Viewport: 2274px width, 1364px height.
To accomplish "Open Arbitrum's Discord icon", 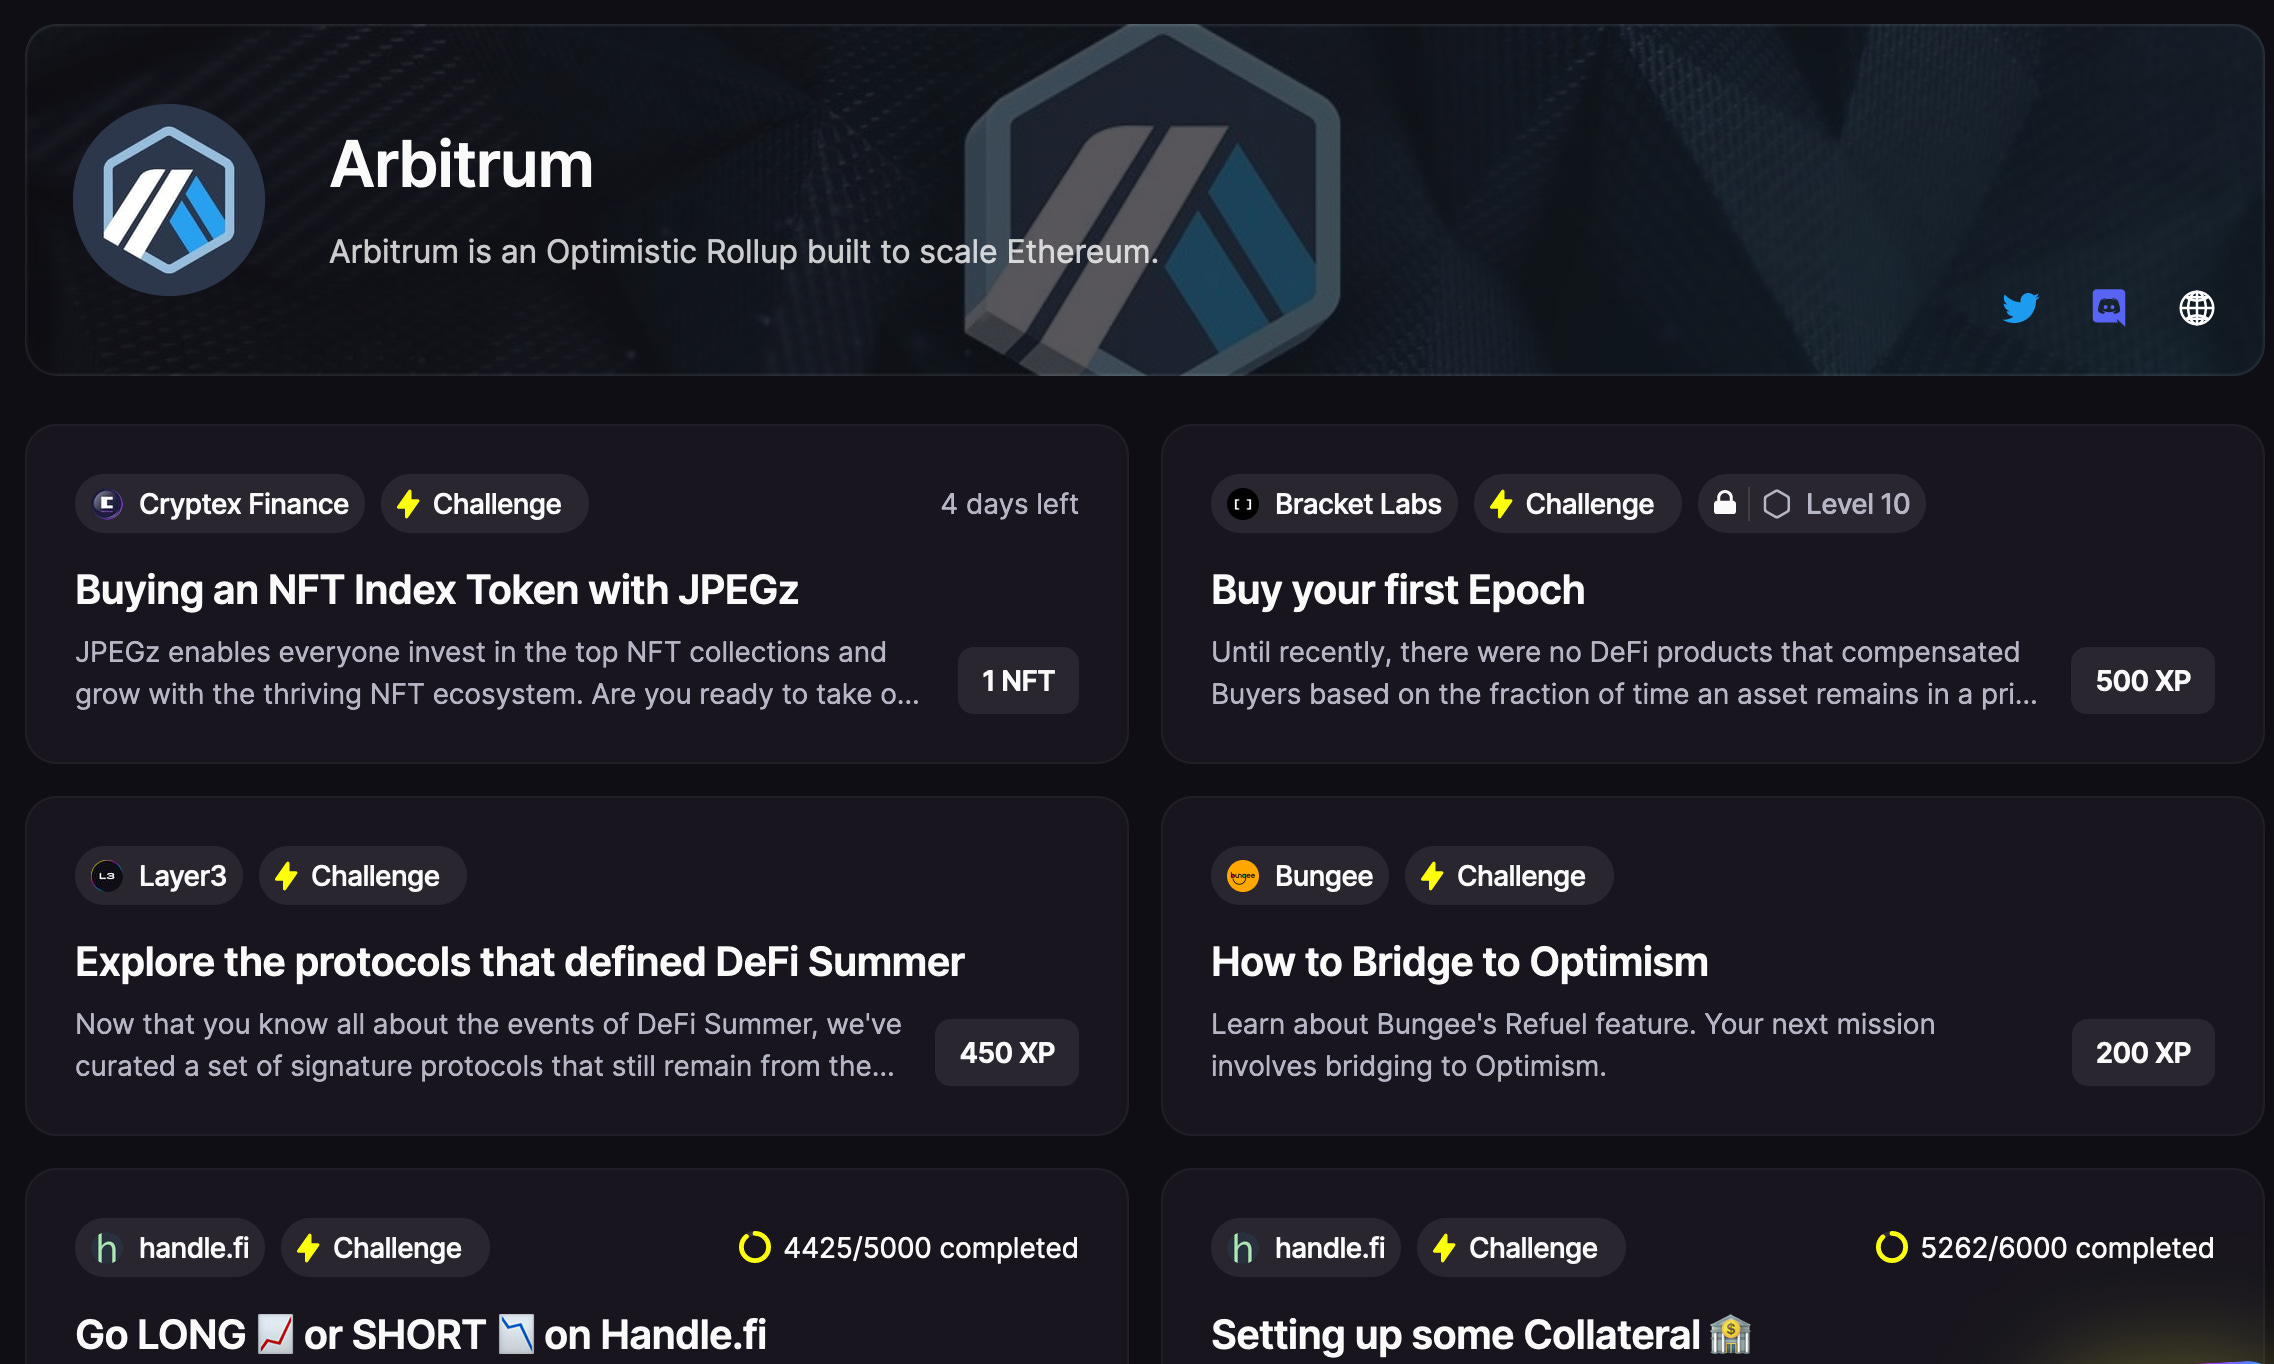I will click(2108, 308).
